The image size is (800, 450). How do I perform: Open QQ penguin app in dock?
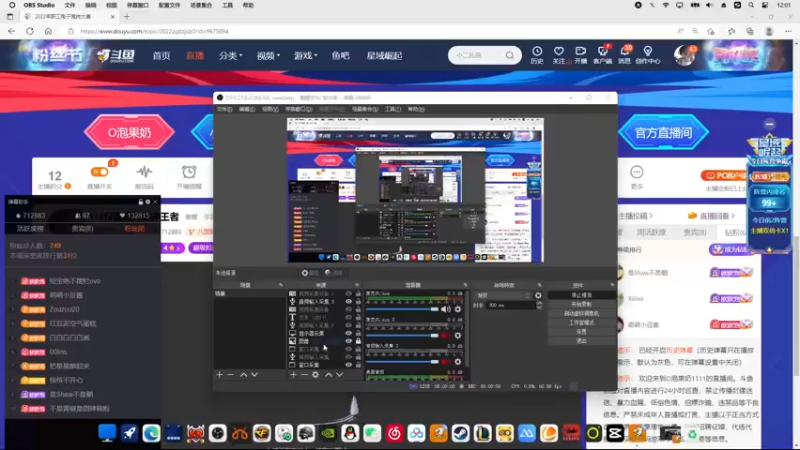pyautogui.click(x=350, y=433)
